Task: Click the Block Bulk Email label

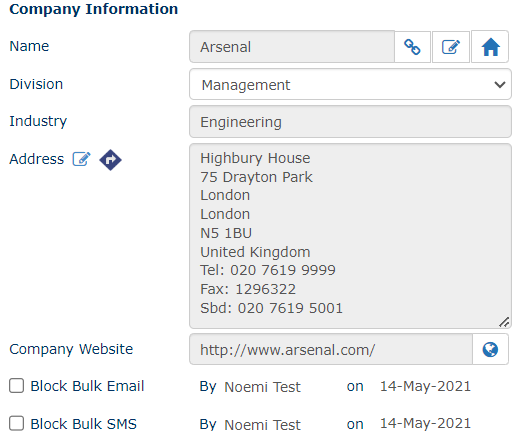Action: click(x=87, y=386)
